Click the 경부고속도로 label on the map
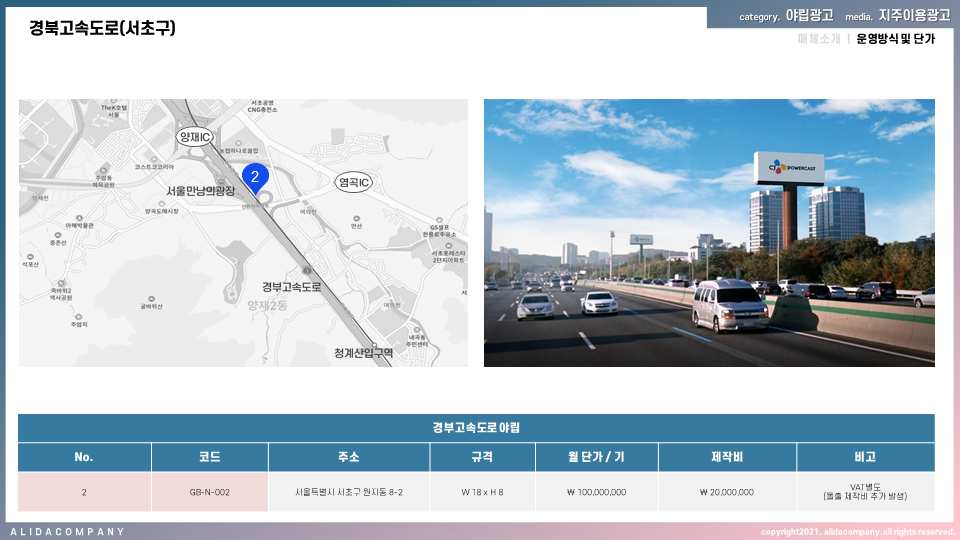 (291, 287)
